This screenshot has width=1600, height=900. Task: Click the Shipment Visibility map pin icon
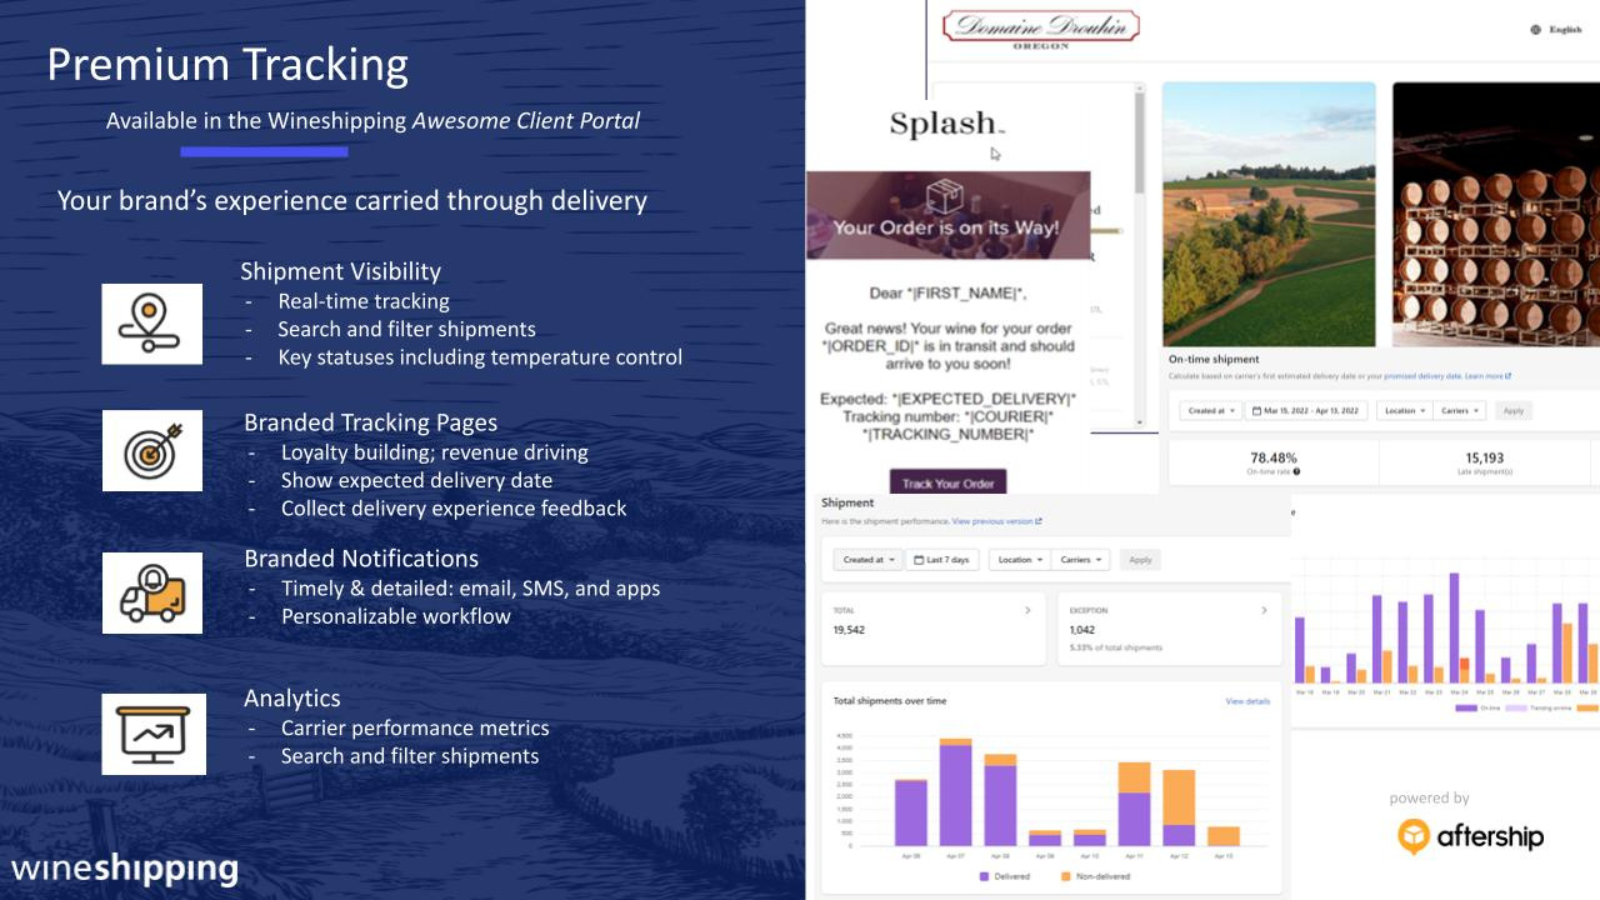click(x=152, y=324)
